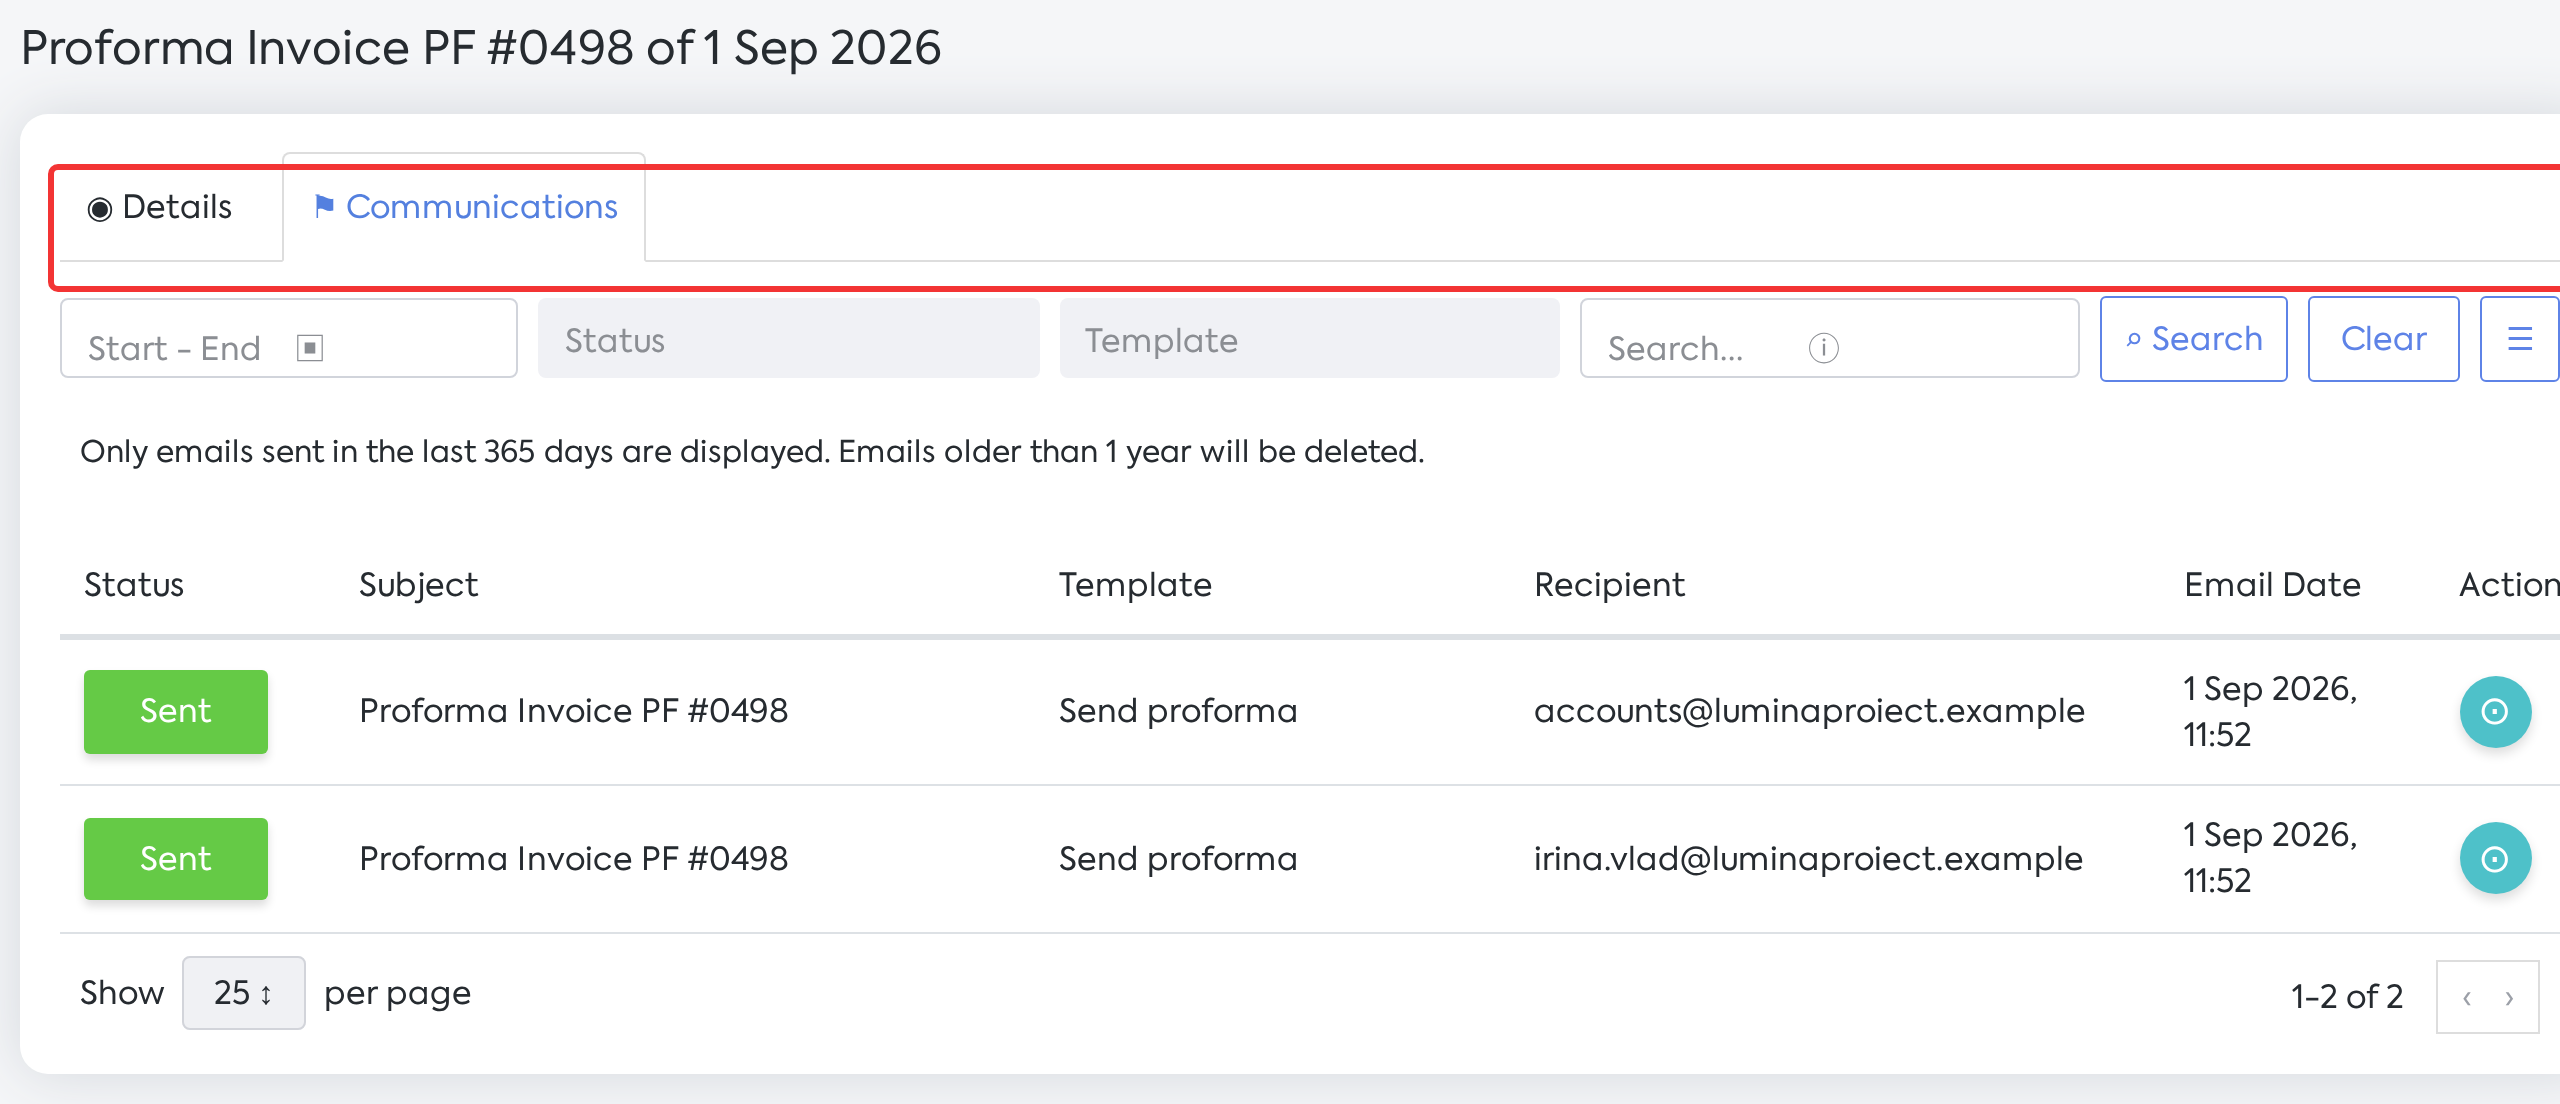
Task: Open the Details tab
Action: (x=161, y=208)
